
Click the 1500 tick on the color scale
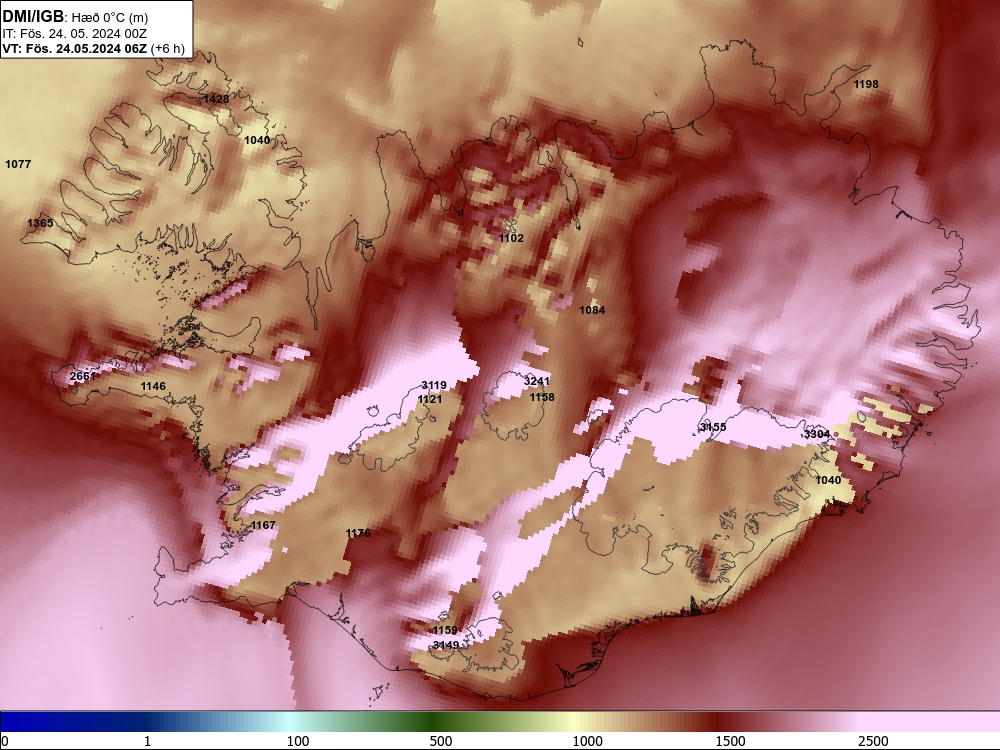[x=730, y=741]
